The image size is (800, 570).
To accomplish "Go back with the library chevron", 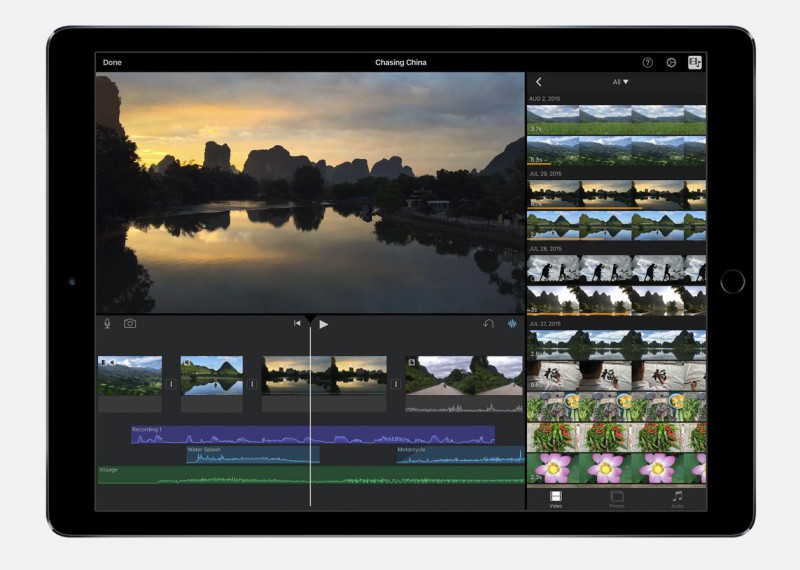I will tap(539, 82).
